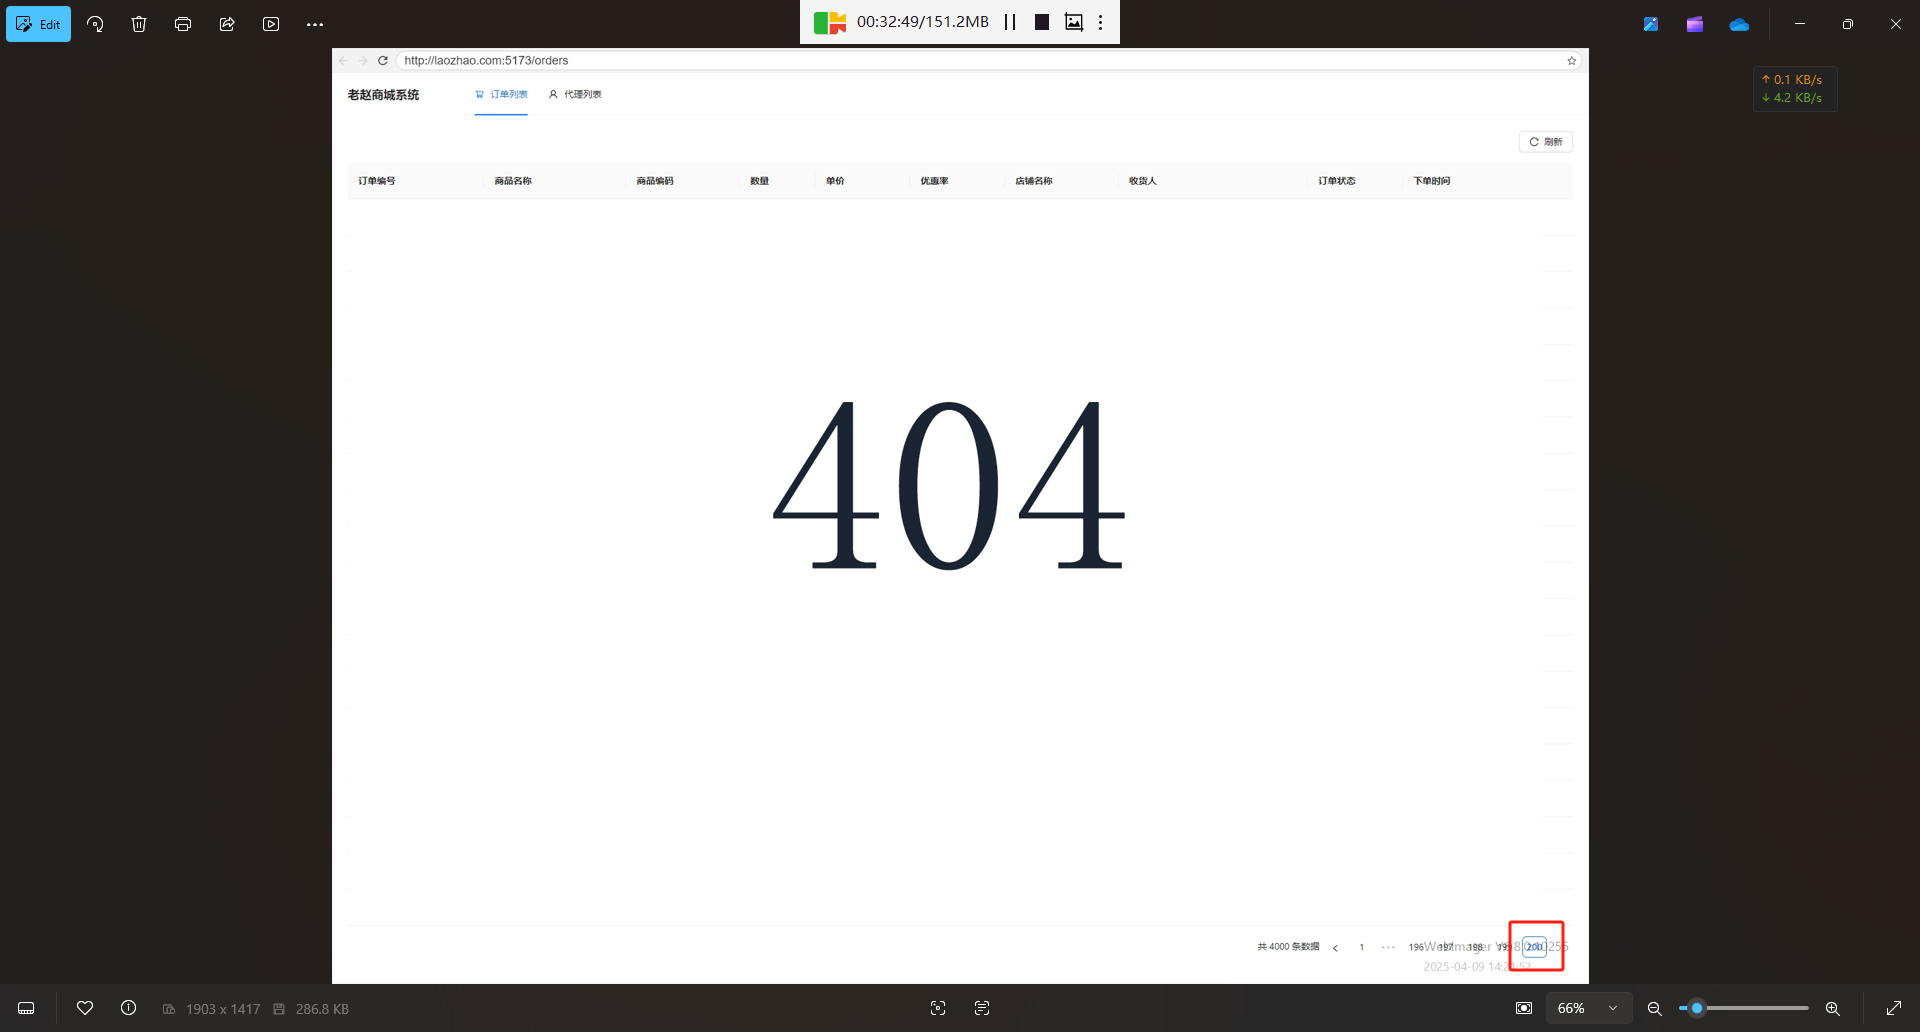Take a screenshot from the recorder bar

coord(1073,22)
